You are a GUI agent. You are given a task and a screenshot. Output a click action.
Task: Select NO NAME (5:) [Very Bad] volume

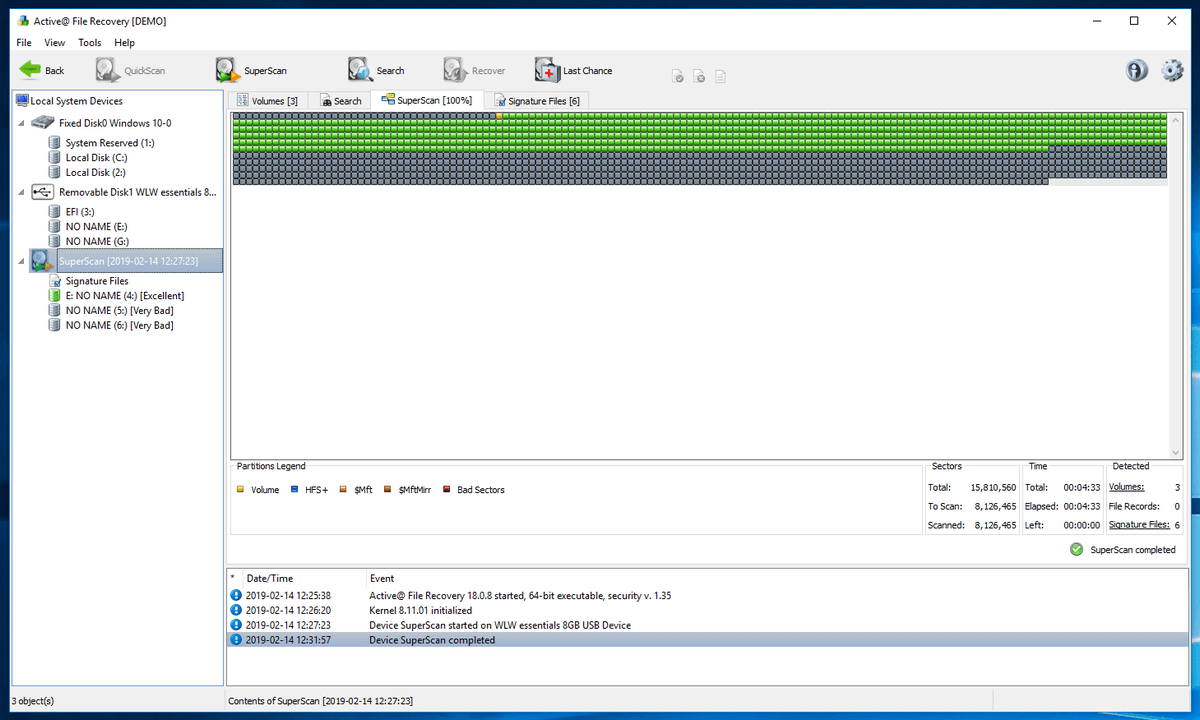pyautogui.click(x=119, y=311)
